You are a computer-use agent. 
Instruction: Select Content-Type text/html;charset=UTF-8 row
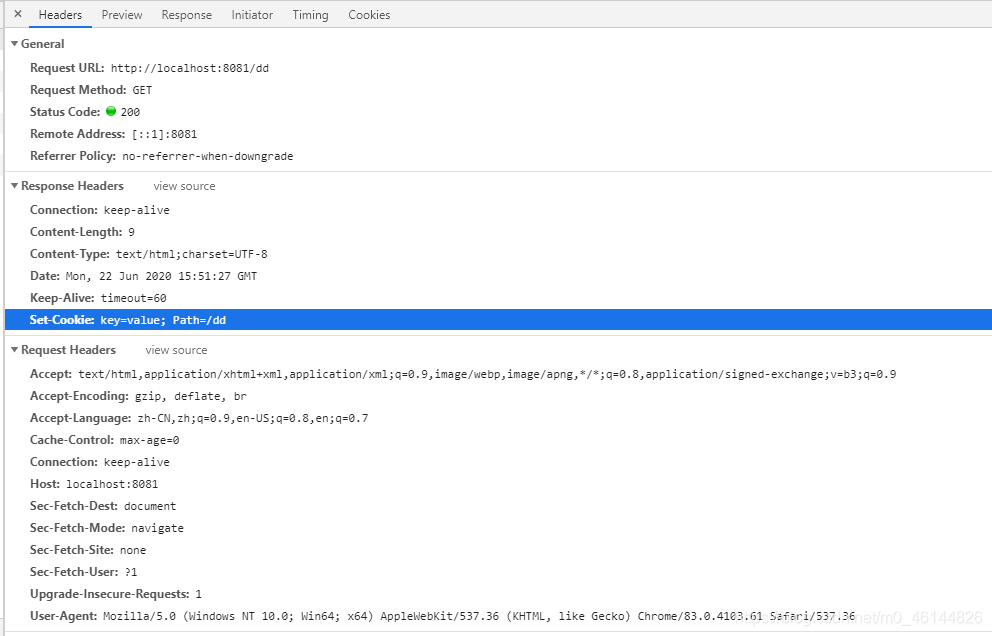pyautogui.click(x=498, y=254)
